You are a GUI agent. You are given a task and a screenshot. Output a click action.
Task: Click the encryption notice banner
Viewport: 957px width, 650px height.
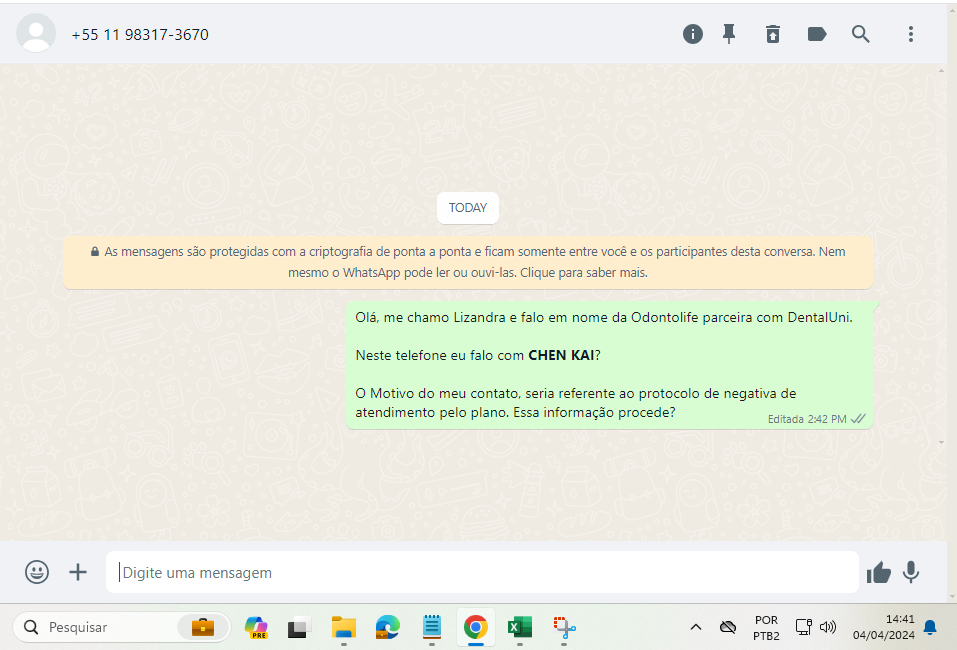(x=468, y=262)
